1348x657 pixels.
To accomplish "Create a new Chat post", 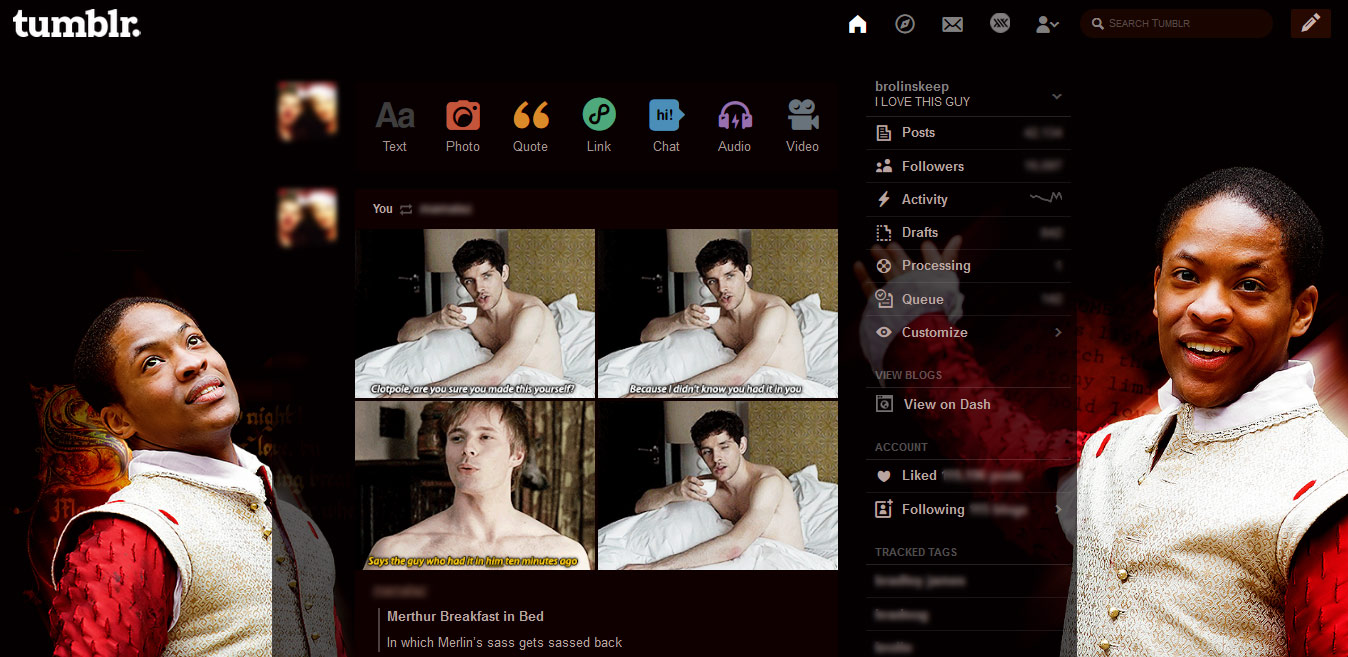I will tap(666, 126).
